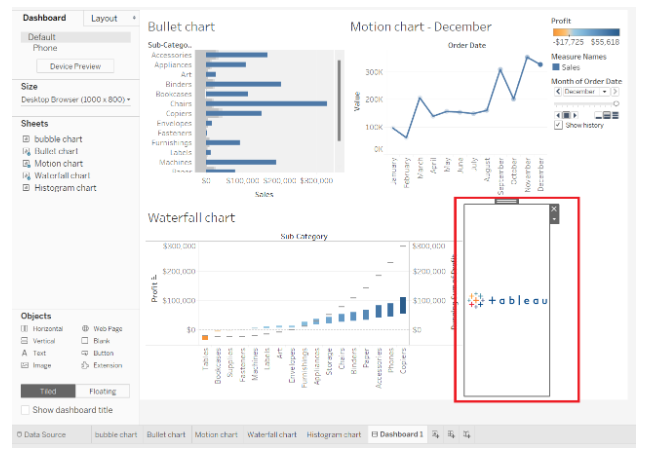Remove the Tableau image object with X

point(554,209)
